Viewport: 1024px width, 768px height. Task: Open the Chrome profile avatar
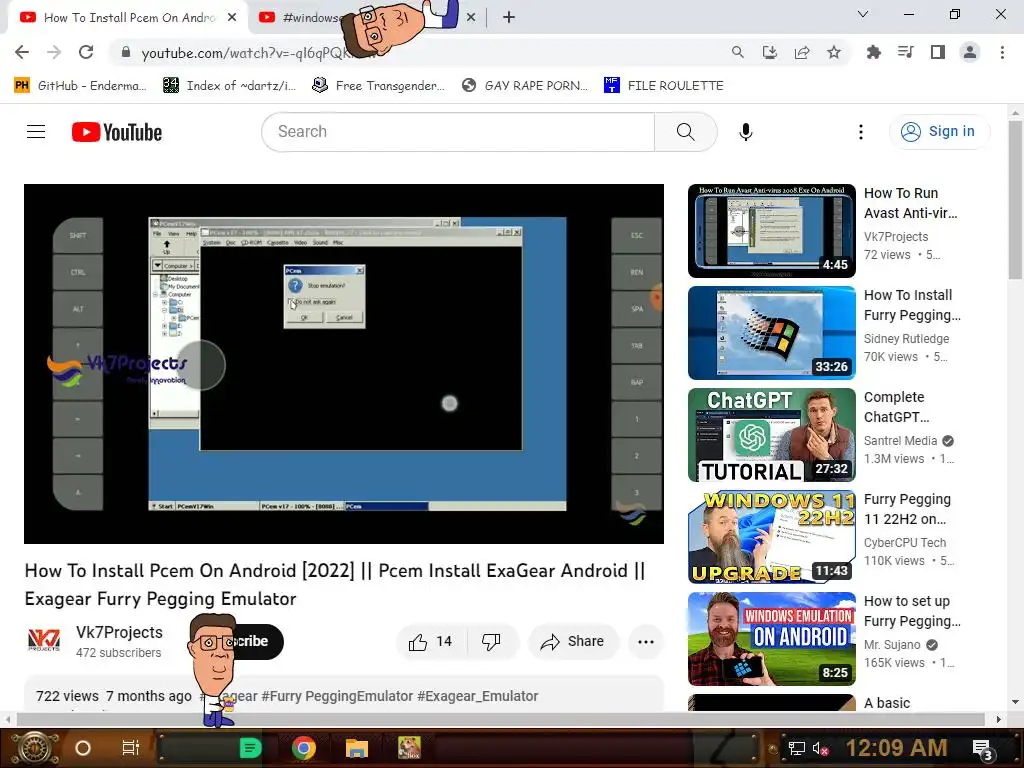click(x=970, y=52)
